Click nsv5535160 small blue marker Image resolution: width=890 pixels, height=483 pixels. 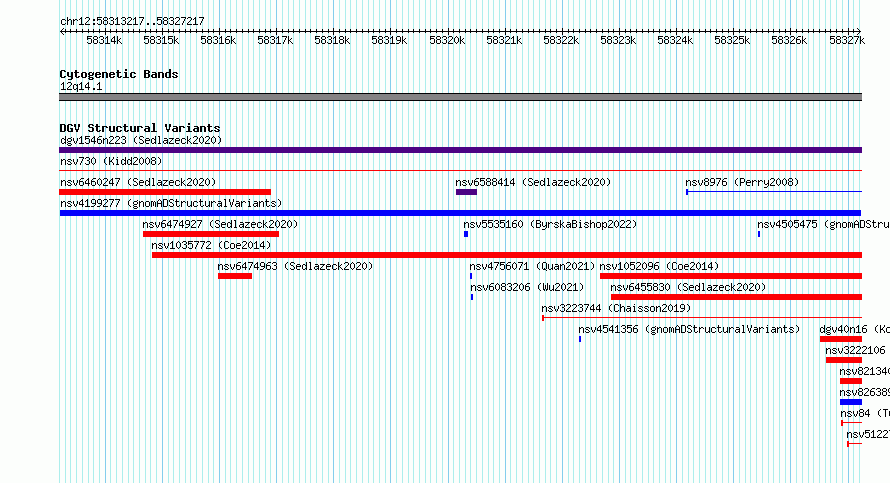pos(466,234)
